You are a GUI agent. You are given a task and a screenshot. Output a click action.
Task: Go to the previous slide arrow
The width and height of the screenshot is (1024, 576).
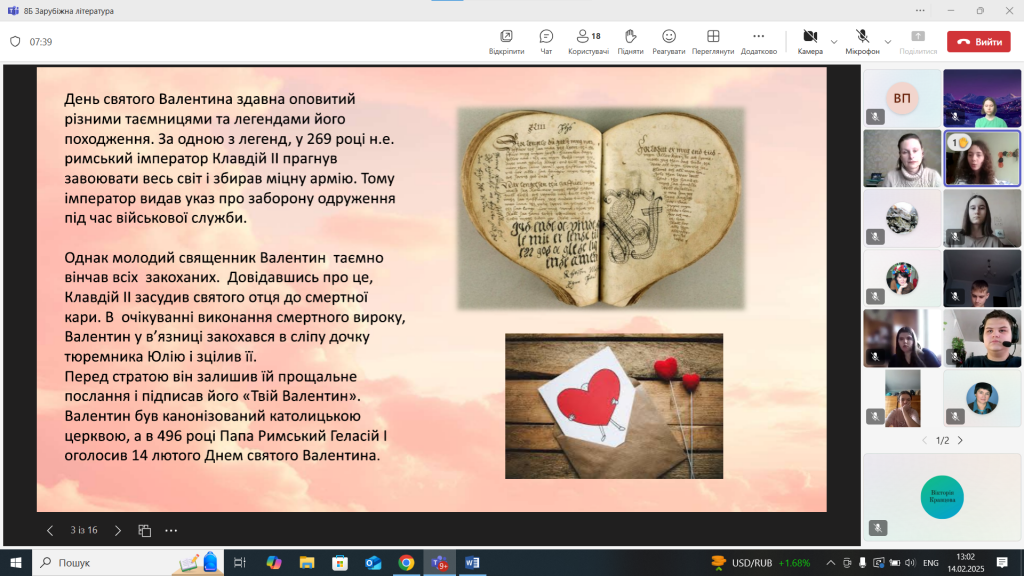point(50,530)
